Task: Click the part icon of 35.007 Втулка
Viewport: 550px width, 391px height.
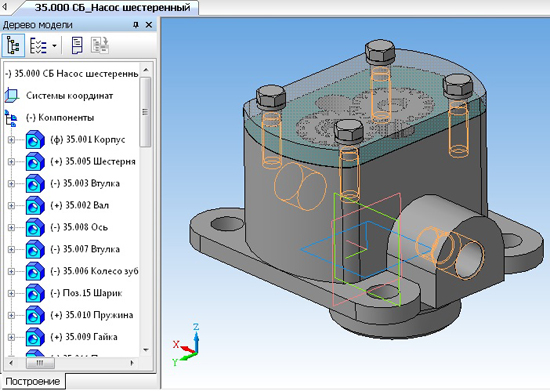Action: [x=35, y=249]
